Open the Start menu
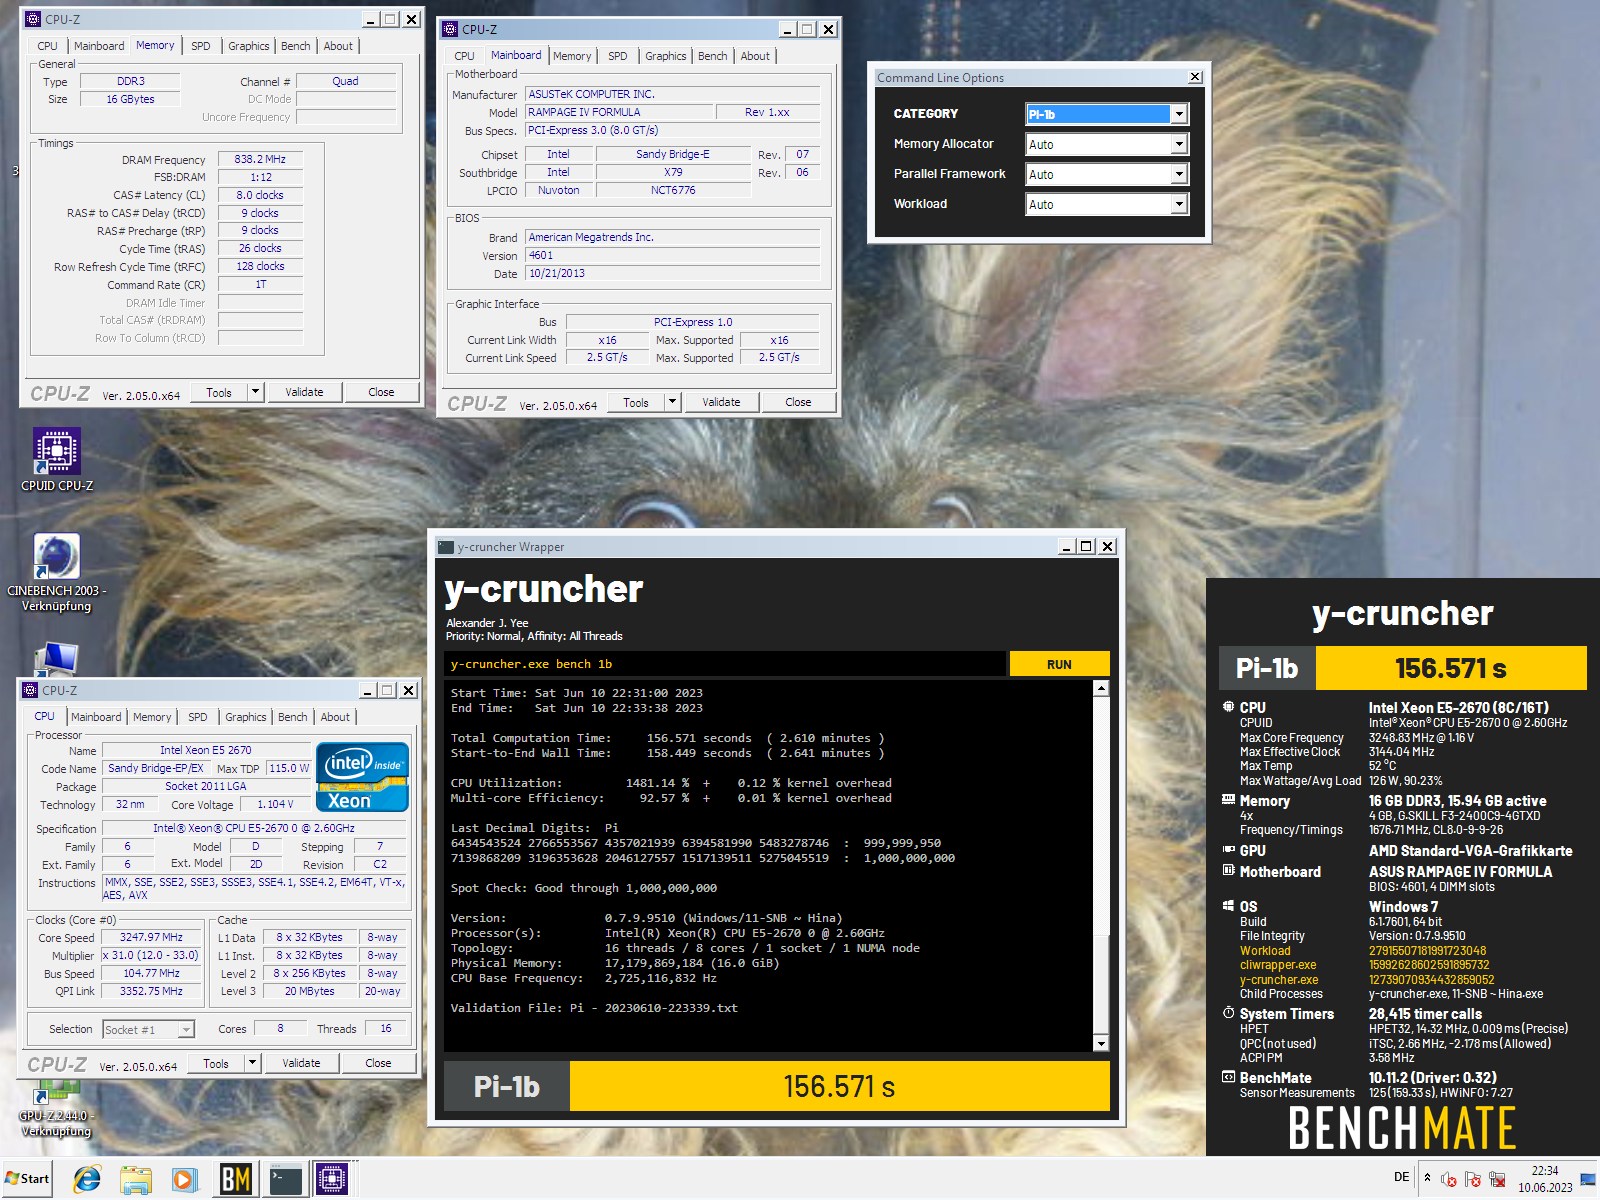Screen dimensions: 1600x1200 point(27,1178)
